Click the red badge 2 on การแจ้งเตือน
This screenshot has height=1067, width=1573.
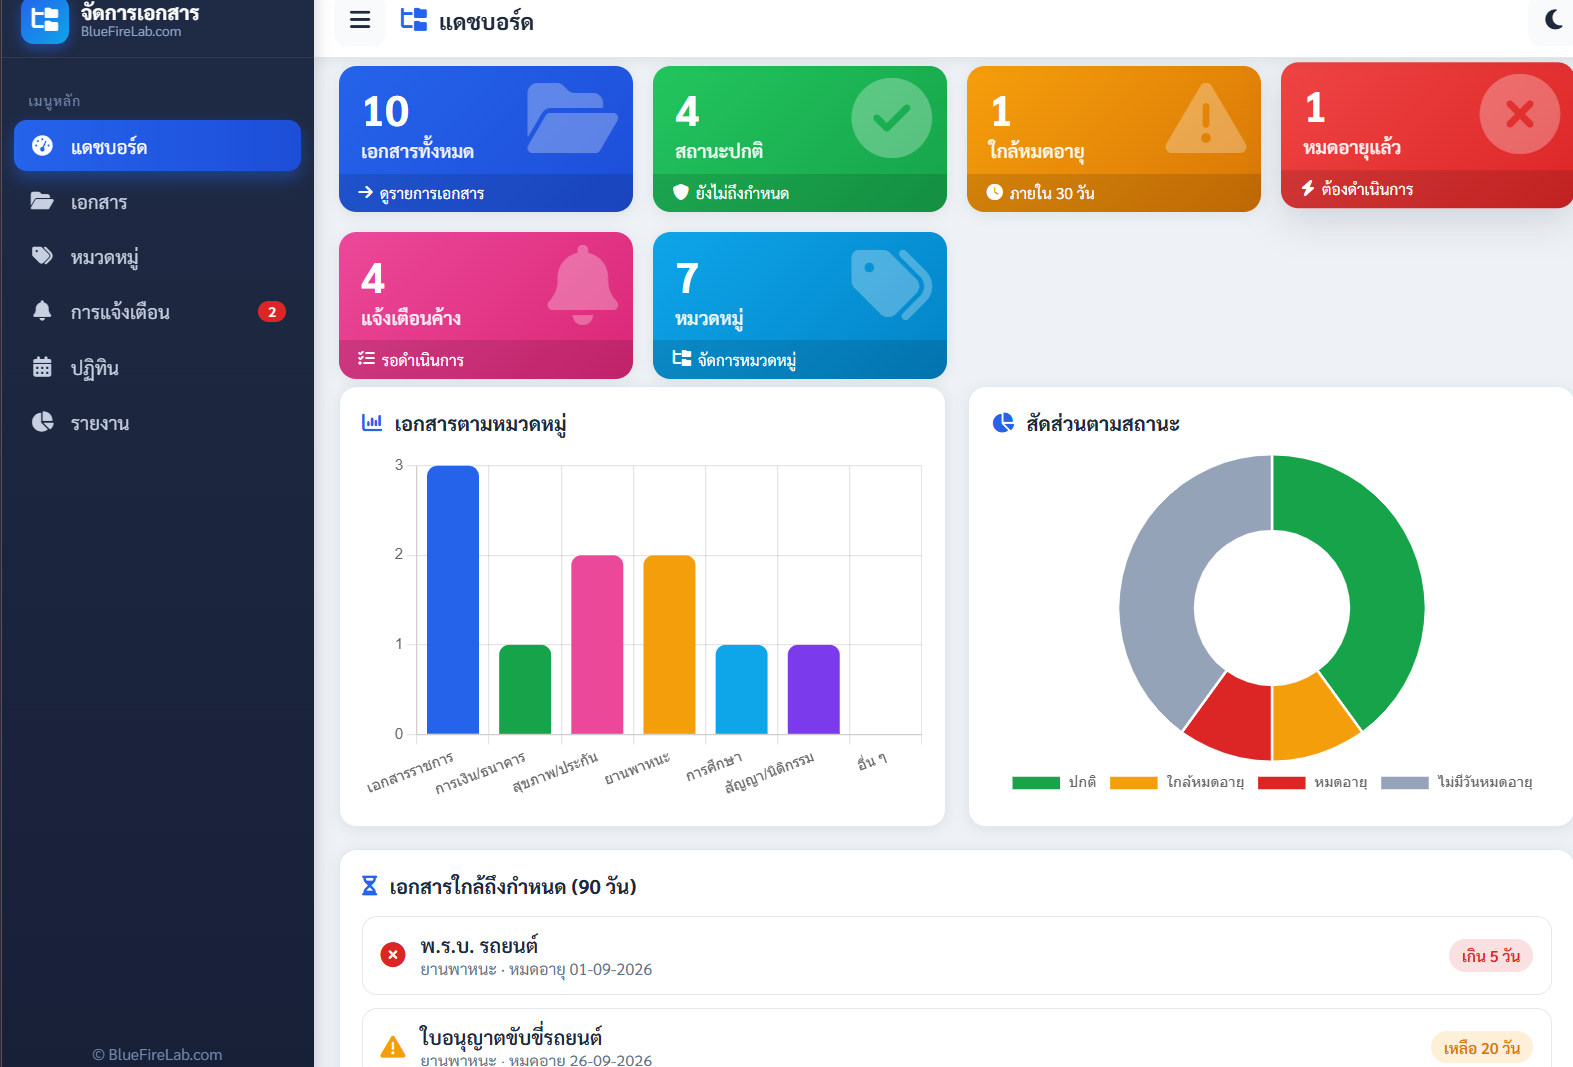tap(272, 312)
